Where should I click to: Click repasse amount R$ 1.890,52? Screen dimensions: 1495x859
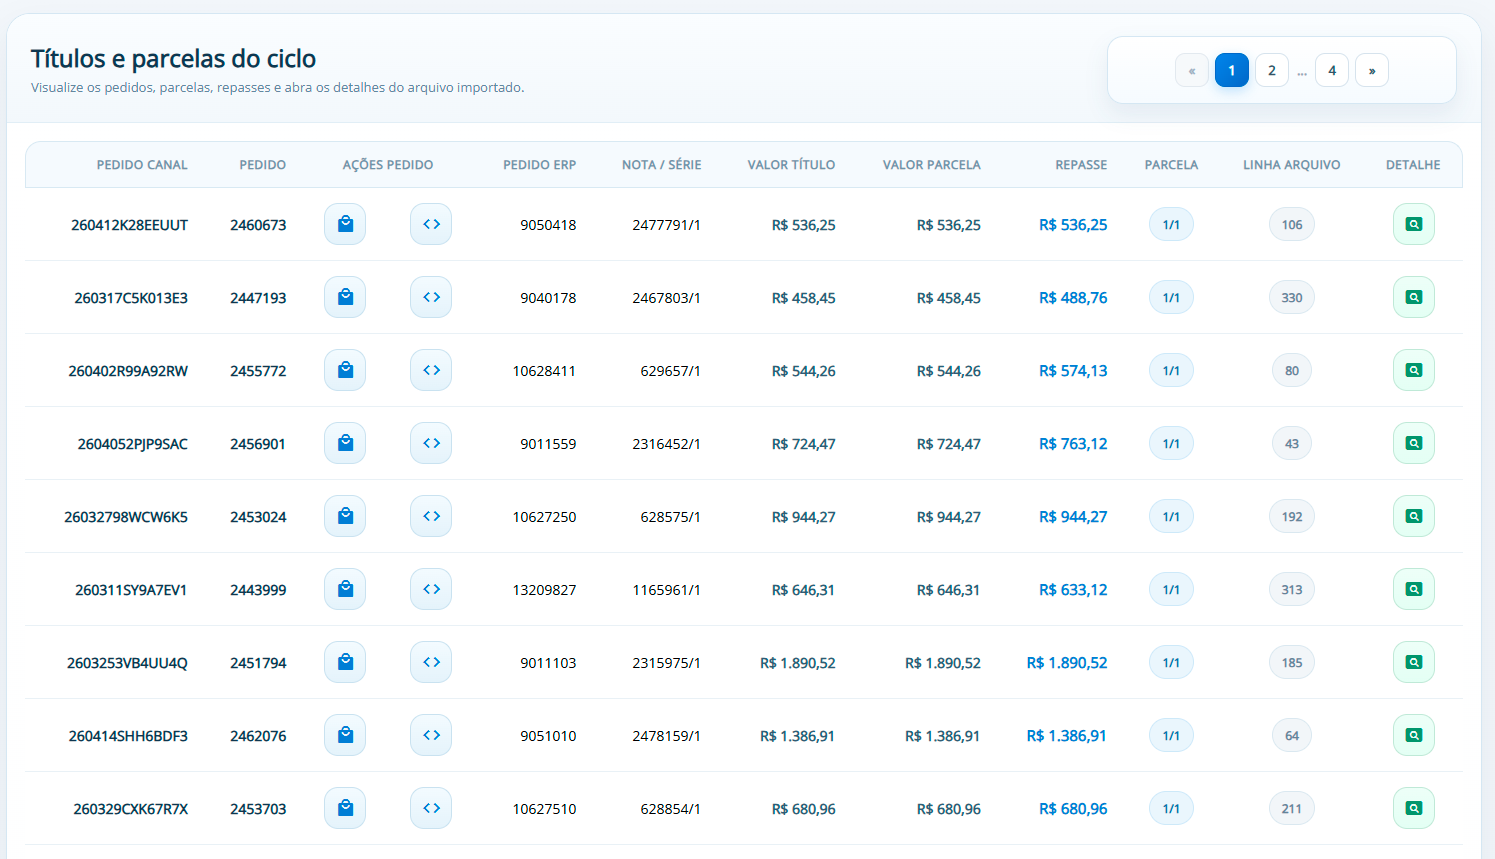[x=1067, y=663]
